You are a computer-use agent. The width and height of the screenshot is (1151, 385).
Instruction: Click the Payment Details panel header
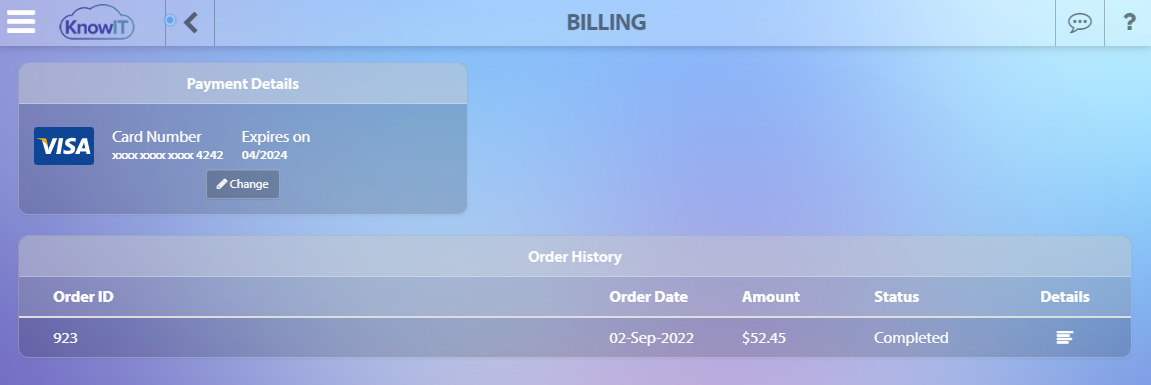[x=243, y=83]
